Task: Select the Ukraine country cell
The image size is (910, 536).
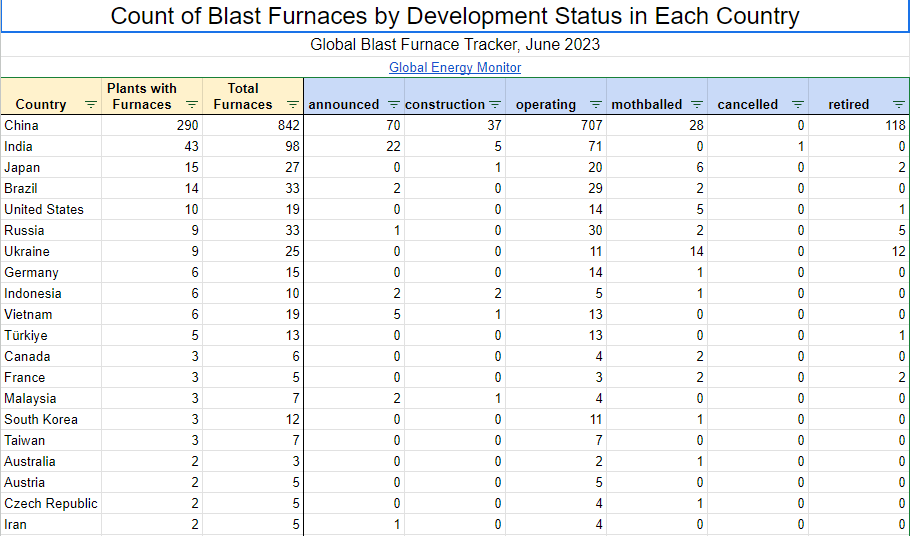Action: click(51, 251)
